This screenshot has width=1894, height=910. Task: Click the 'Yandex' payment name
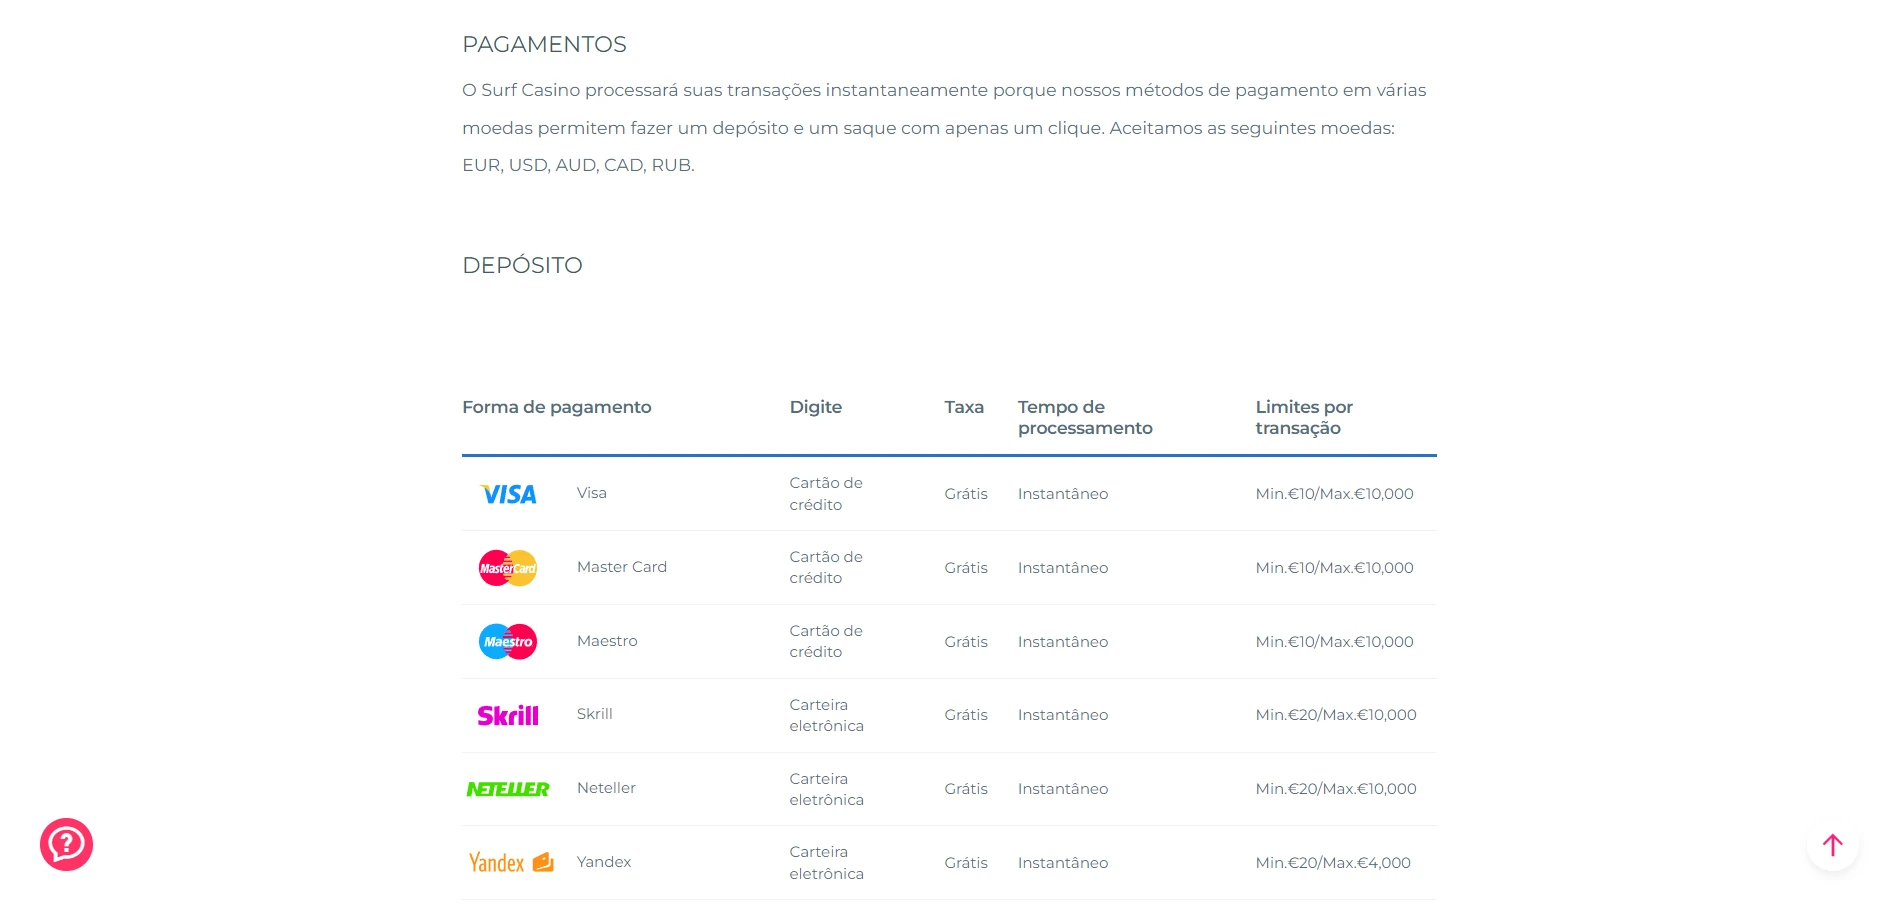pos(604,862)
